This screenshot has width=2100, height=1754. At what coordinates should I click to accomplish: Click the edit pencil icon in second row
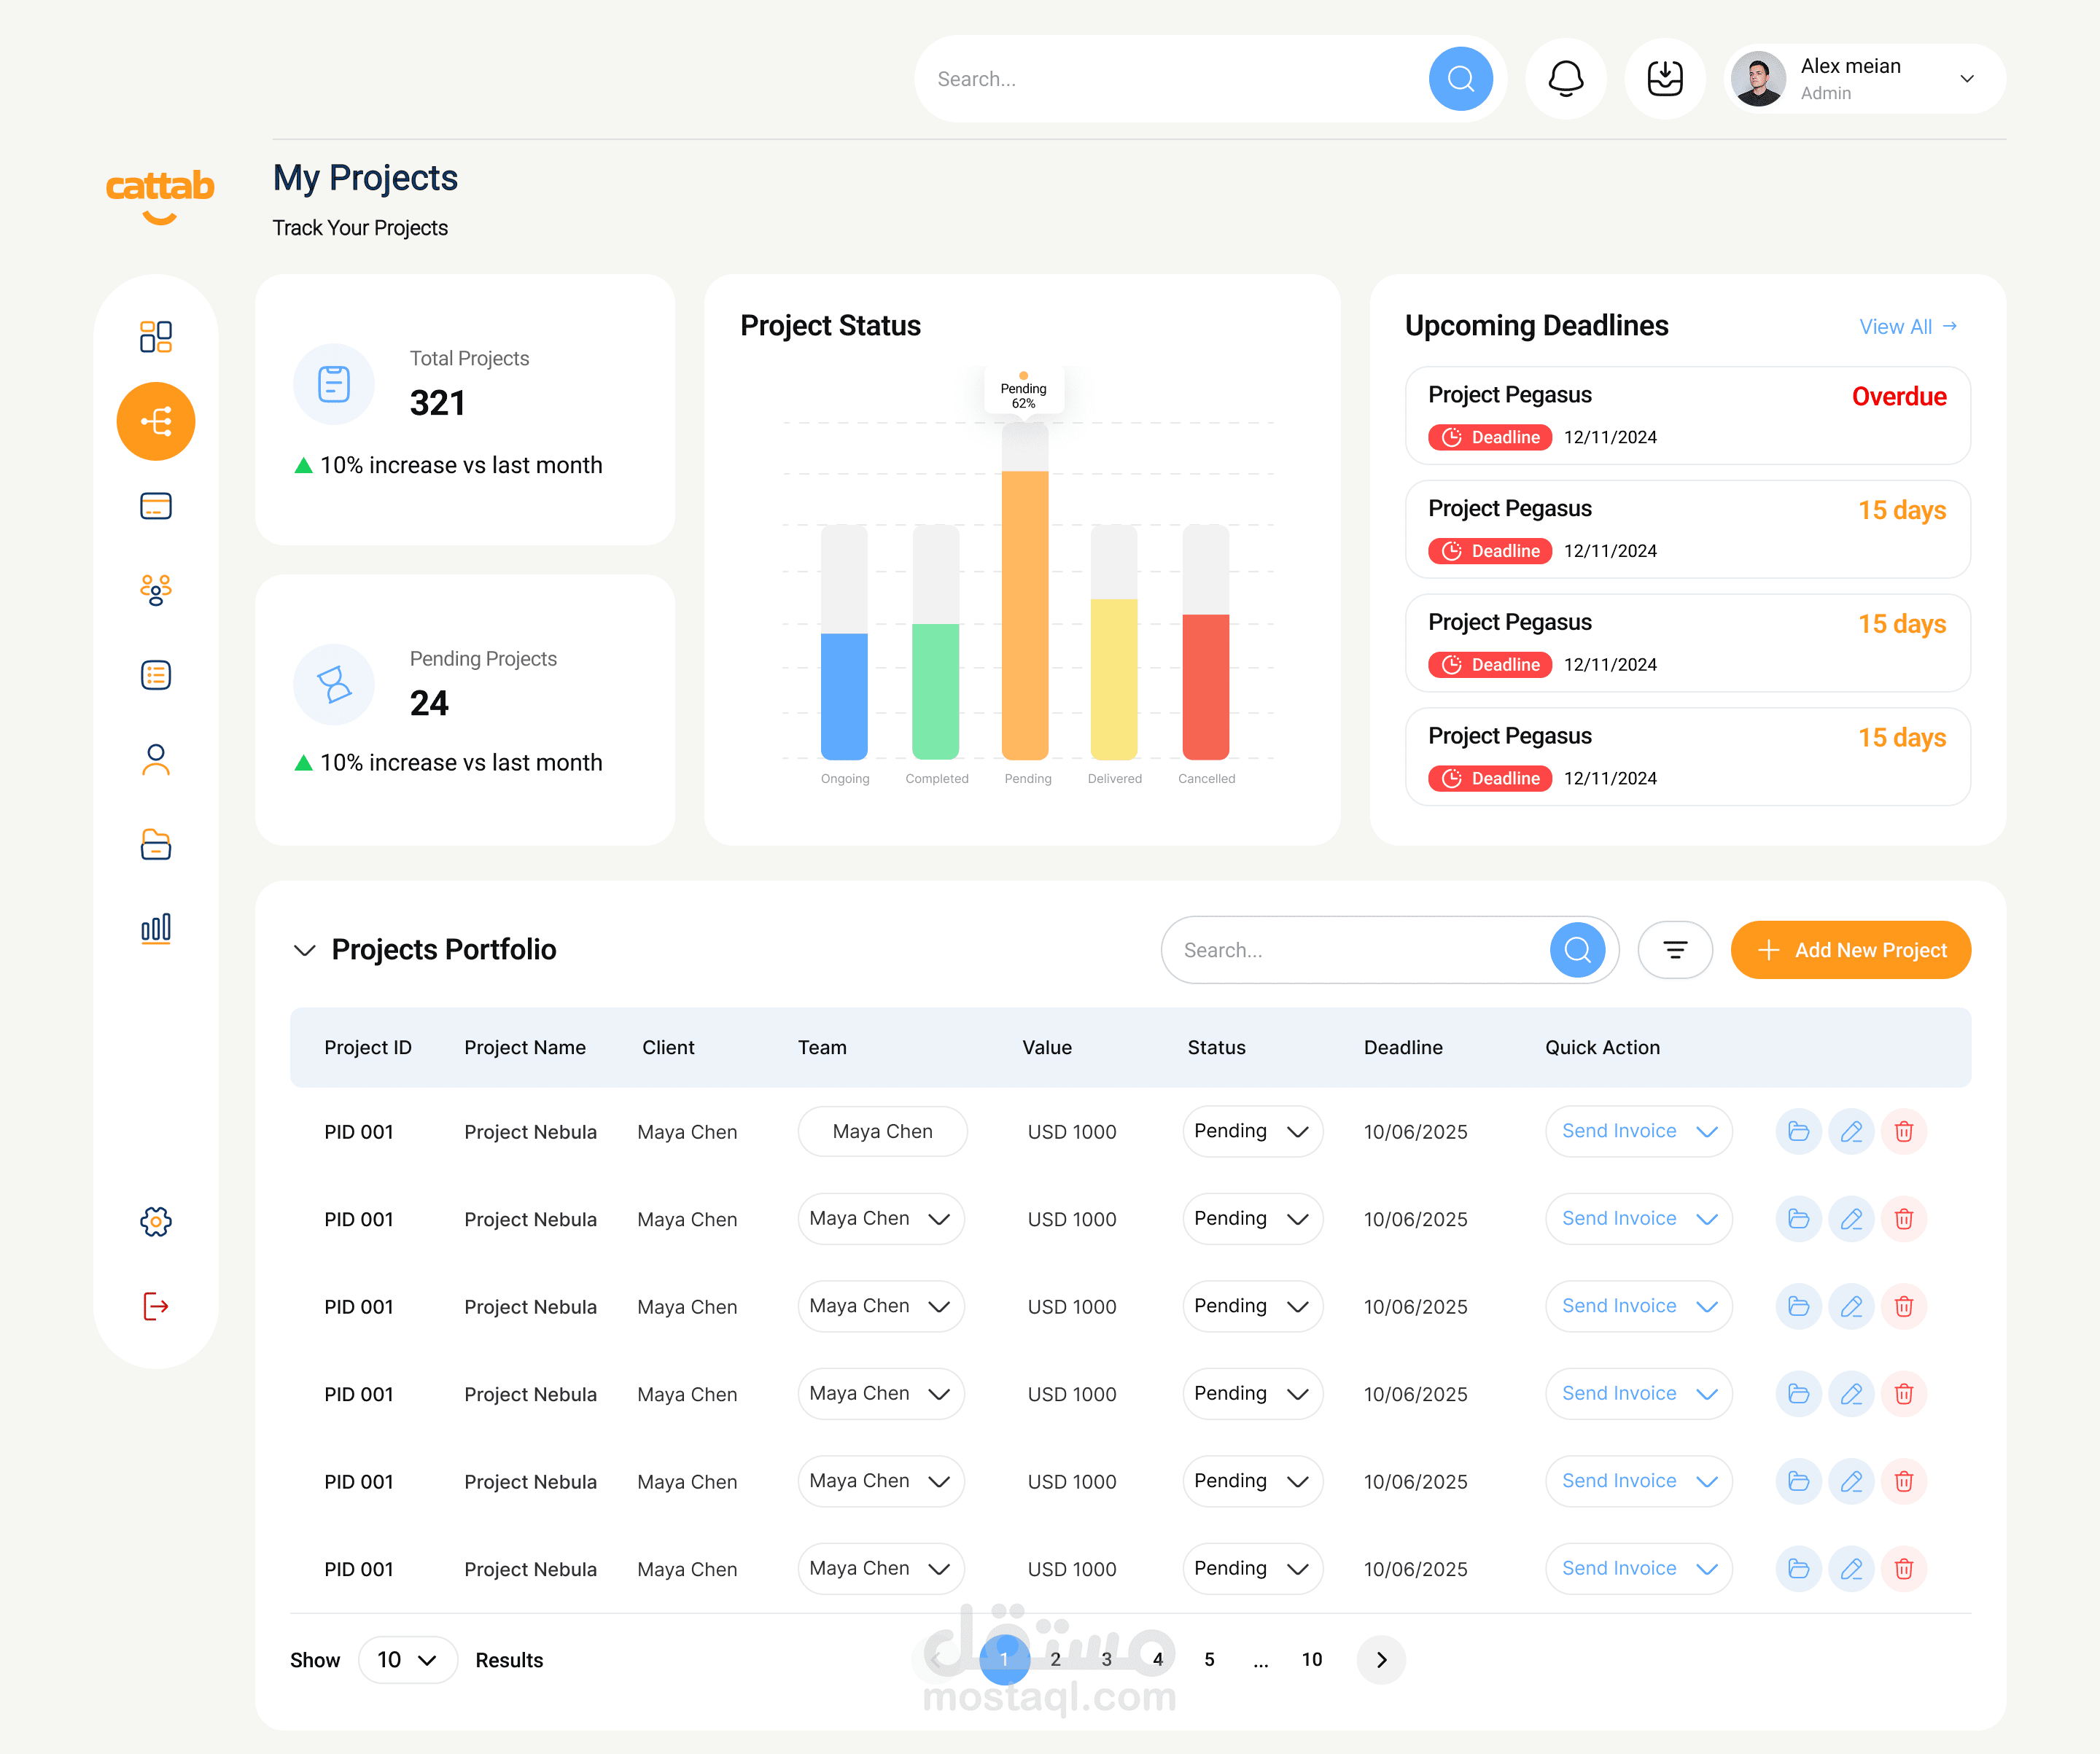[1851, 1218]
